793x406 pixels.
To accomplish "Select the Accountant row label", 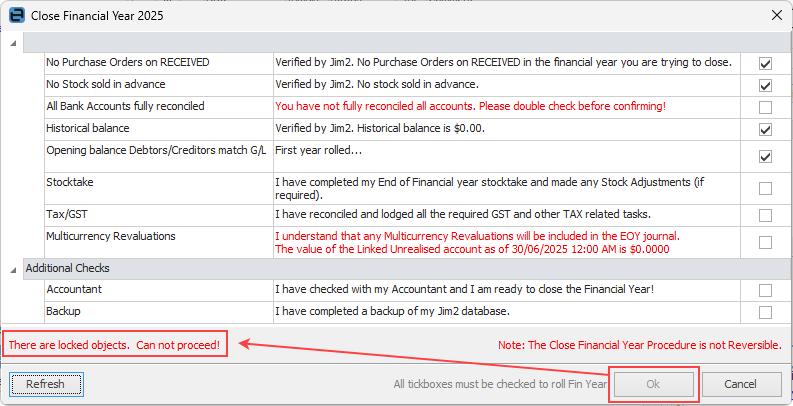I will pyautogui.click(x=74, y=289).
